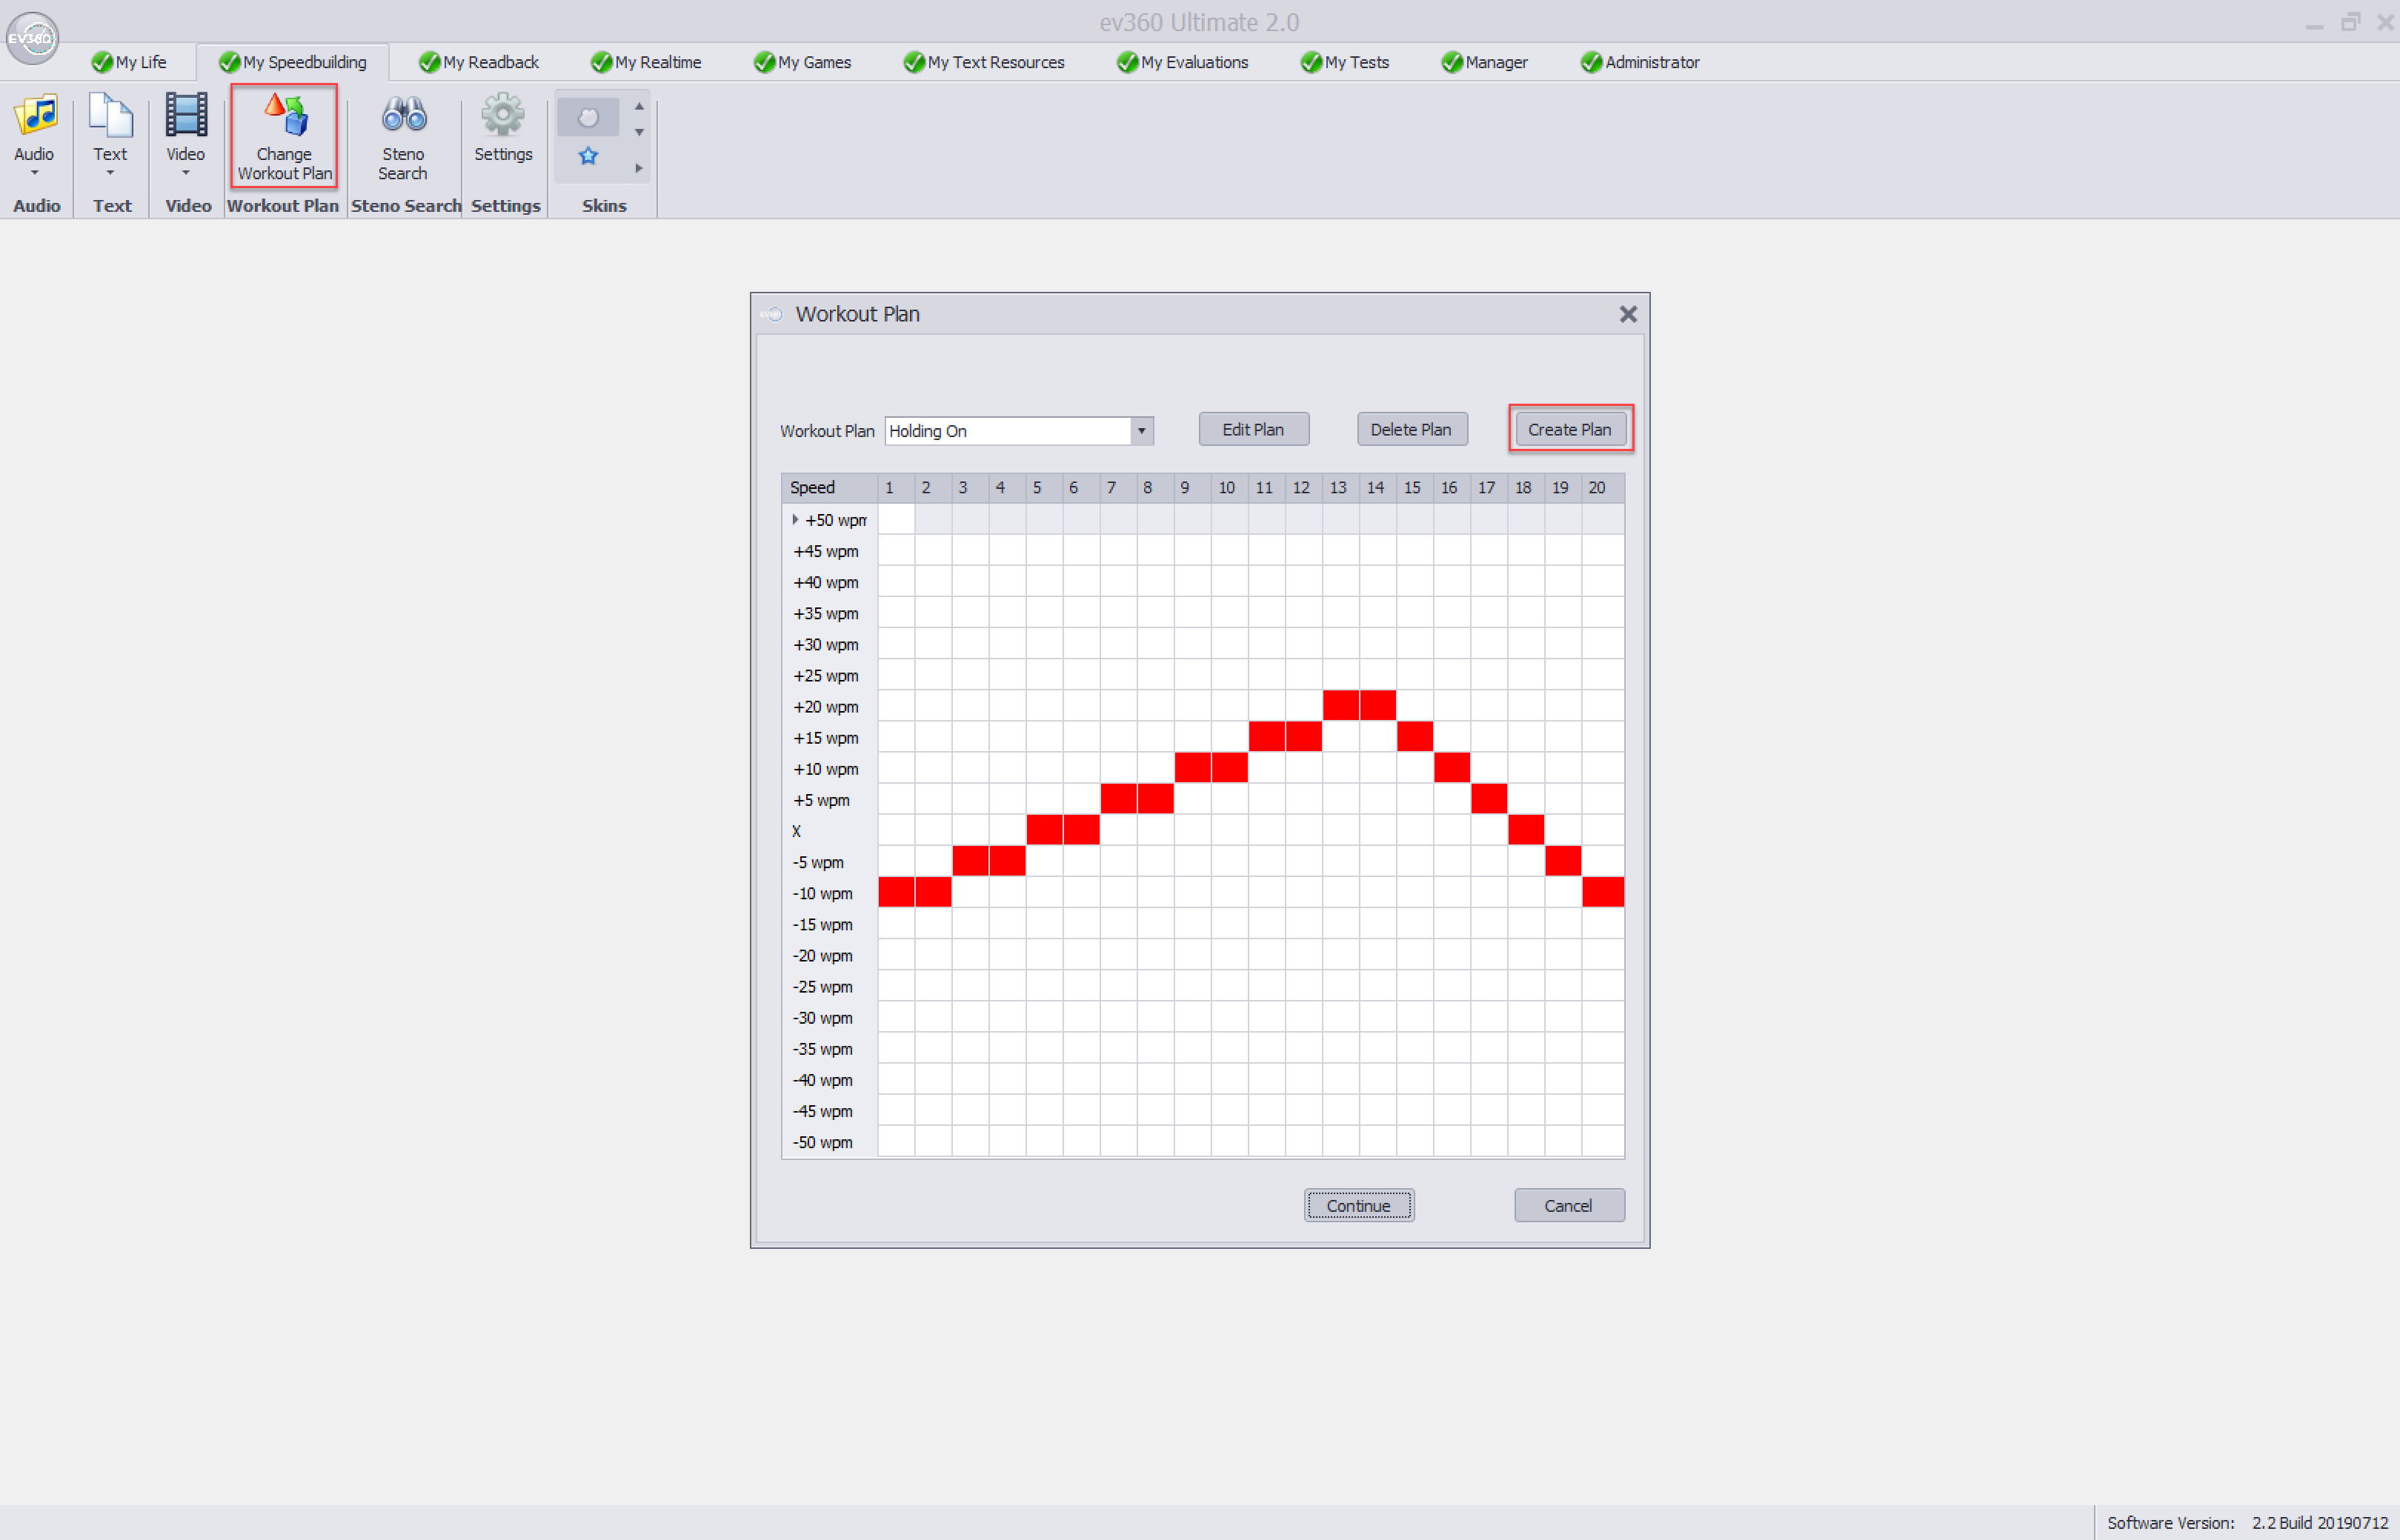Close the Workout Plan dialog
The height and width of the screenshot is (1540, 2400).
(x=1628, y=314)
